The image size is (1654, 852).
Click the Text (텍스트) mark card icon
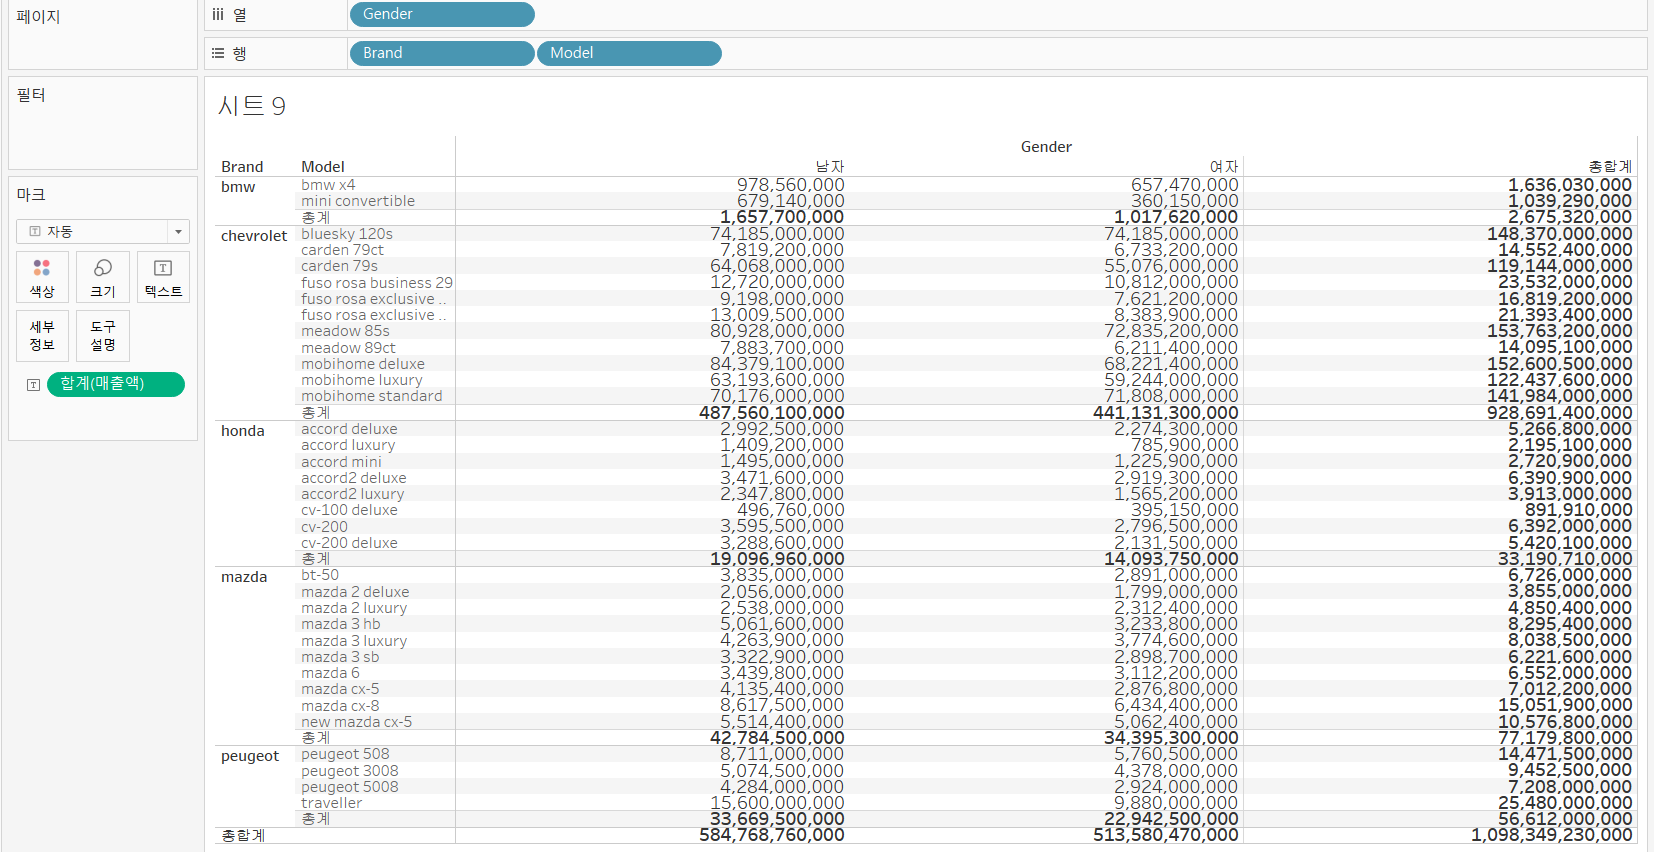click(163, 277)
